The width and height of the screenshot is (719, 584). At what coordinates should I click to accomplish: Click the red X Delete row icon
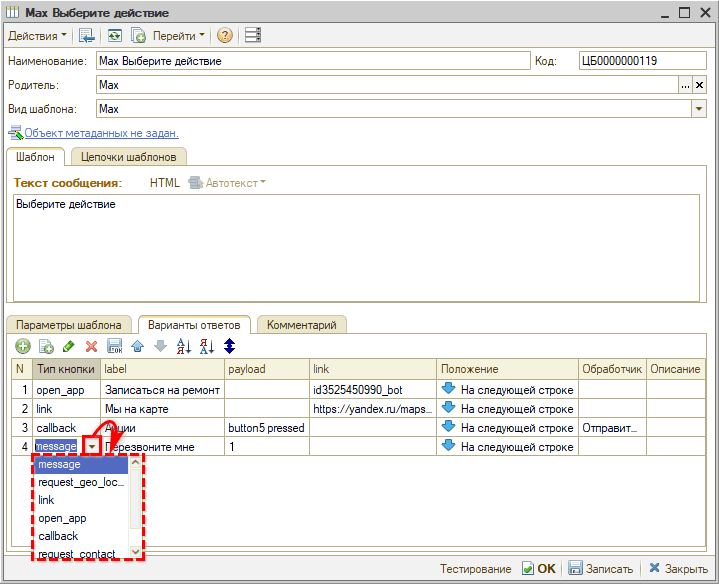click(91, 346)
